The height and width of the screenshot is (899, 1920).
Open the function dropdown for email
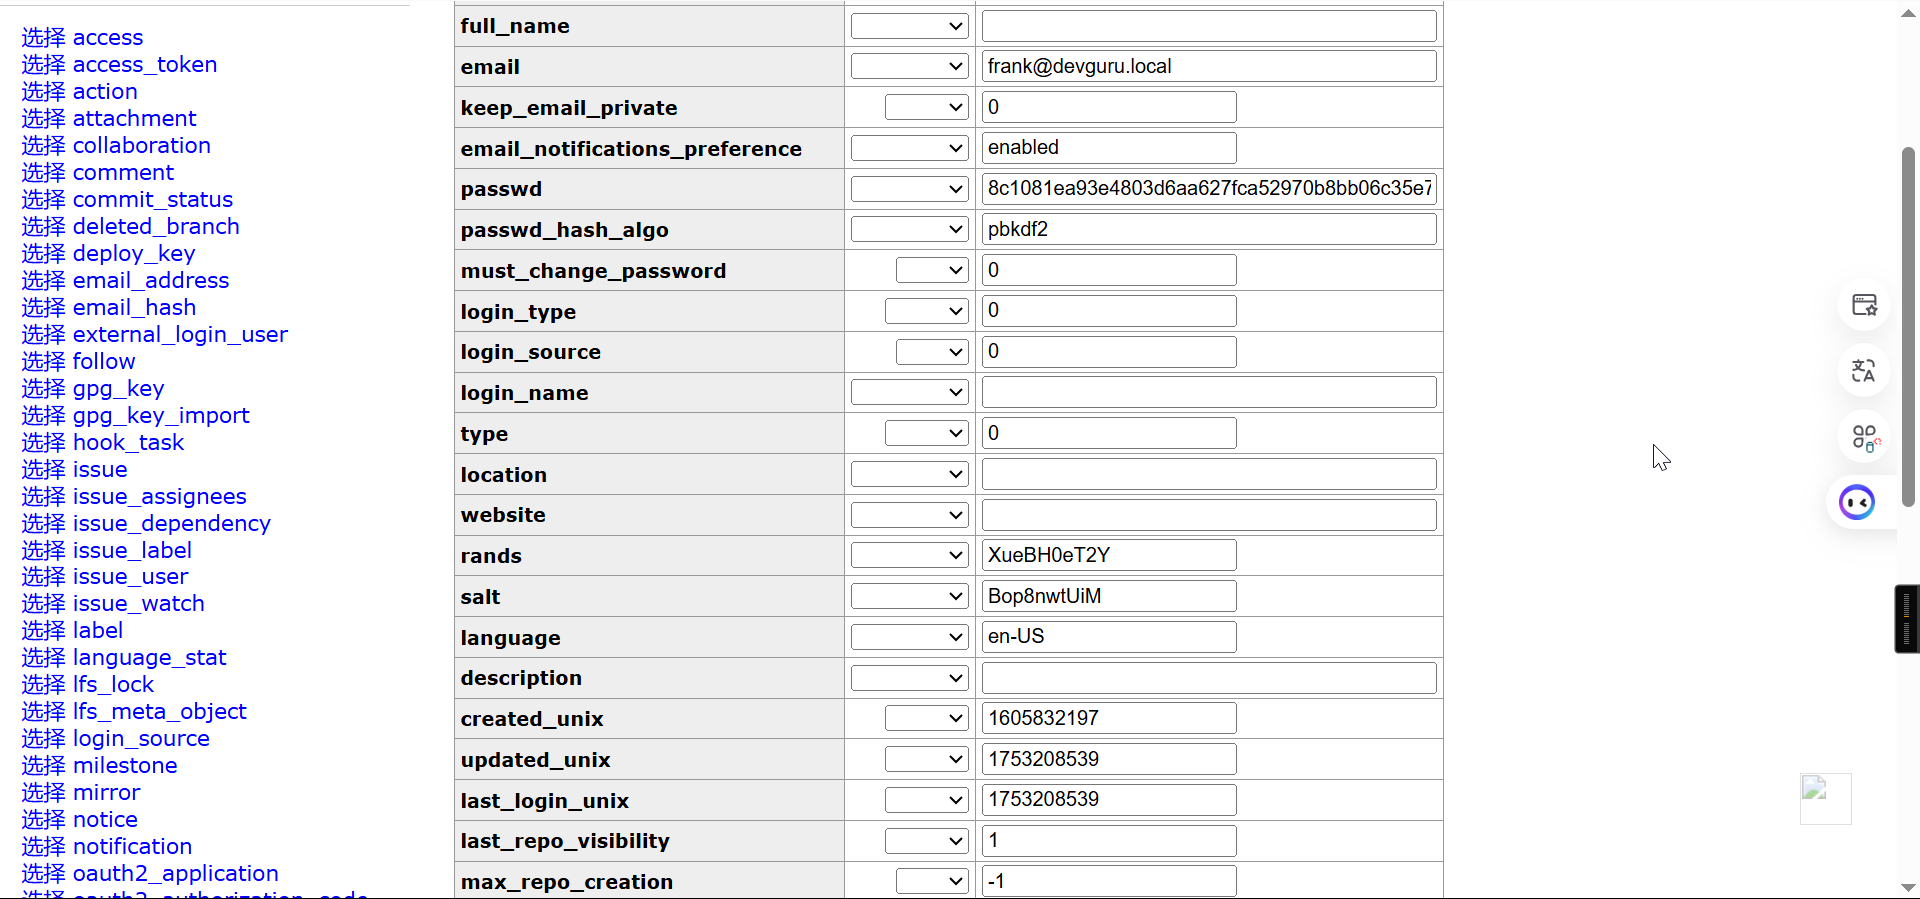pos(908,67)
